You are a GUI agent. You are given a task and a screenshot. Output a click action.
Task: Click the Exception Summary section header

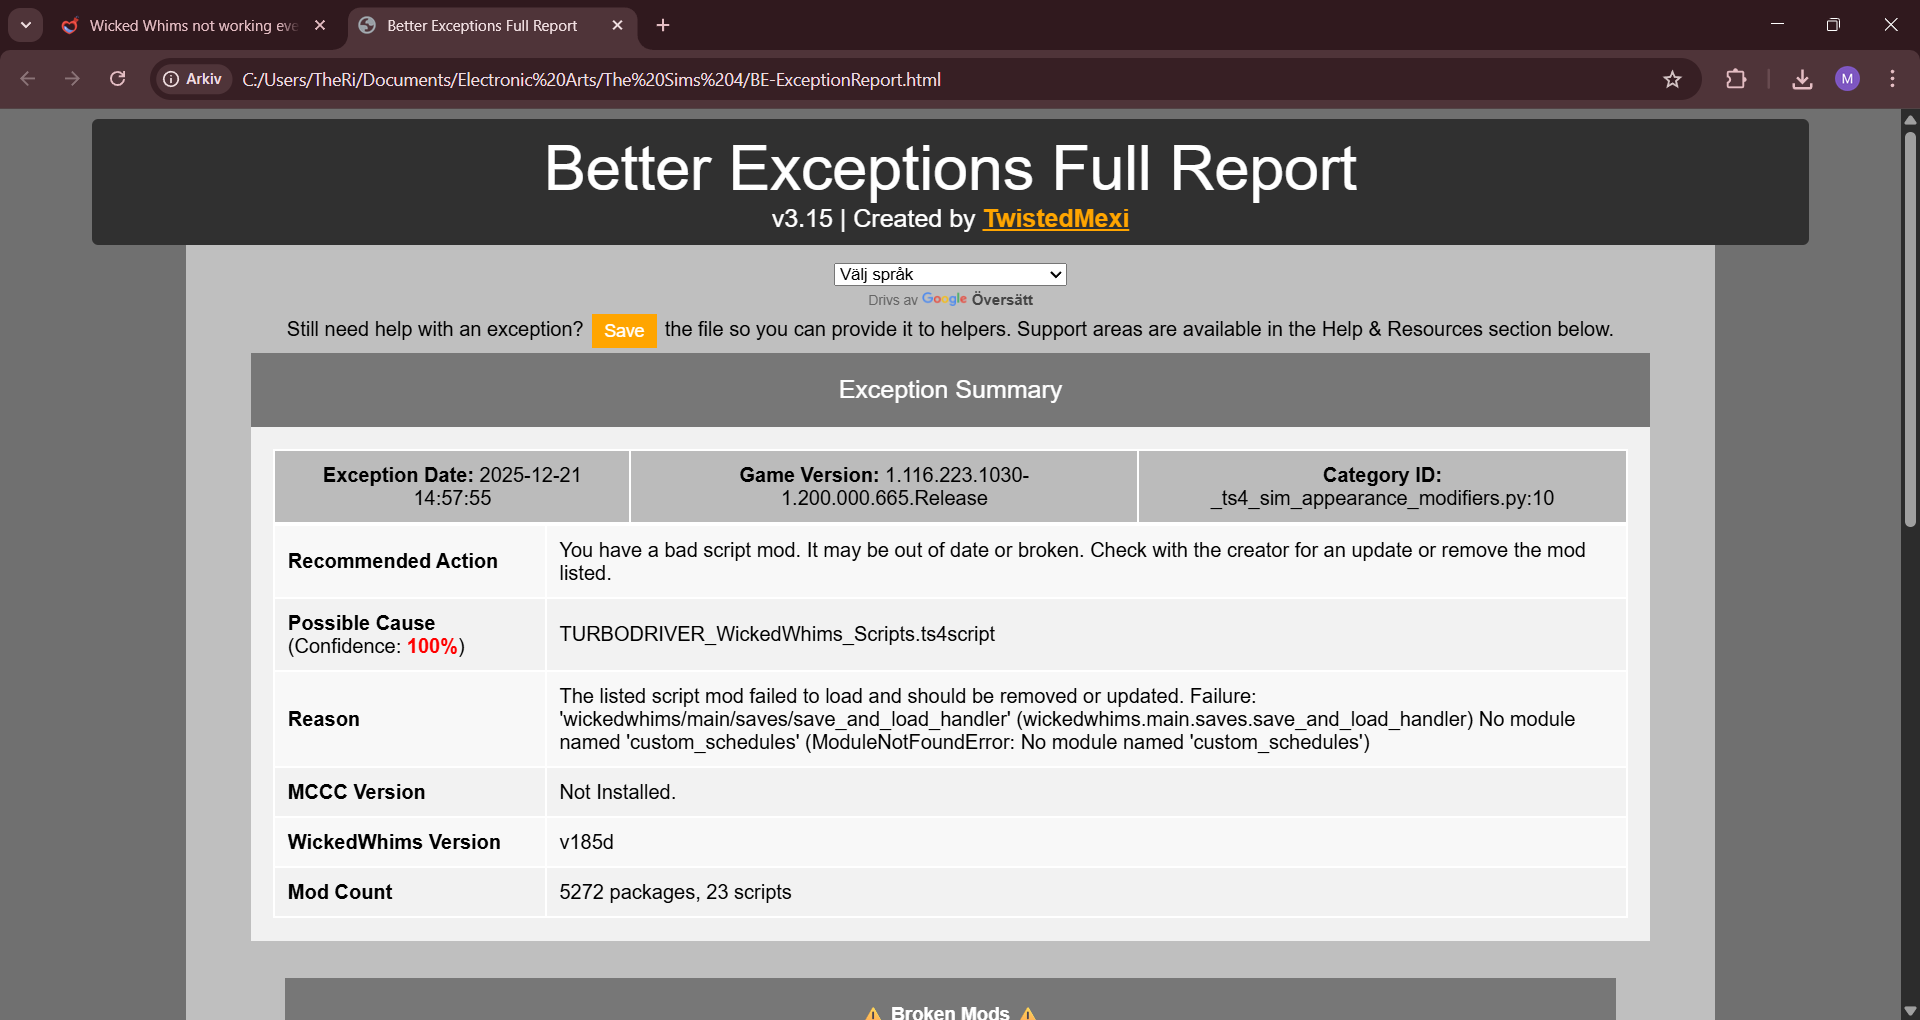point(950,390)
